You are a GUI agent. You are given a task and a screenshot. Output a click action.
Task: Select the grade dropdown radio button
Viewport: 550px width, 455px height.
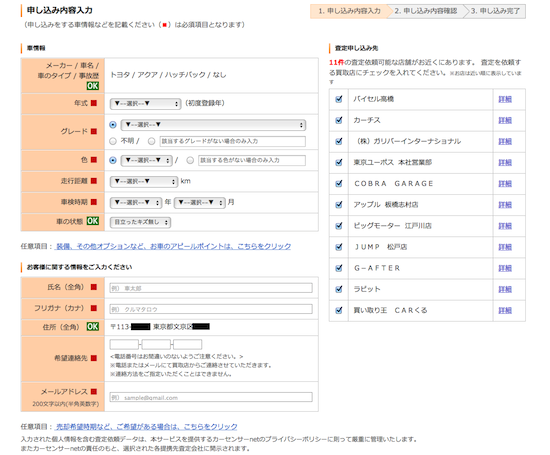[113, 125]
